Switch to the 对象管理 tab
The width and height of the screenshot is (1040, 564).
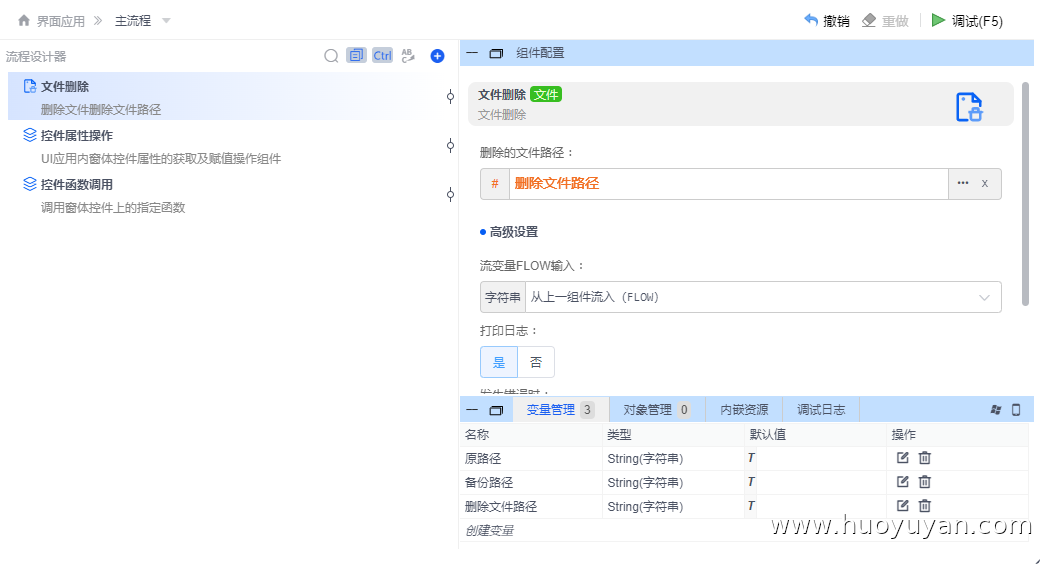pyautogui.click(x=656, y=409)
